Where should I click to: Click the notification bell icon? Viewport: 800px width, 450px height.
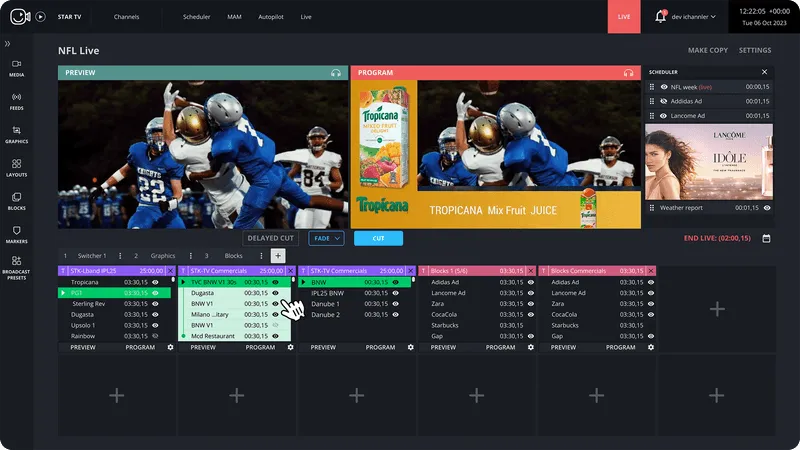tap(660, 17)
